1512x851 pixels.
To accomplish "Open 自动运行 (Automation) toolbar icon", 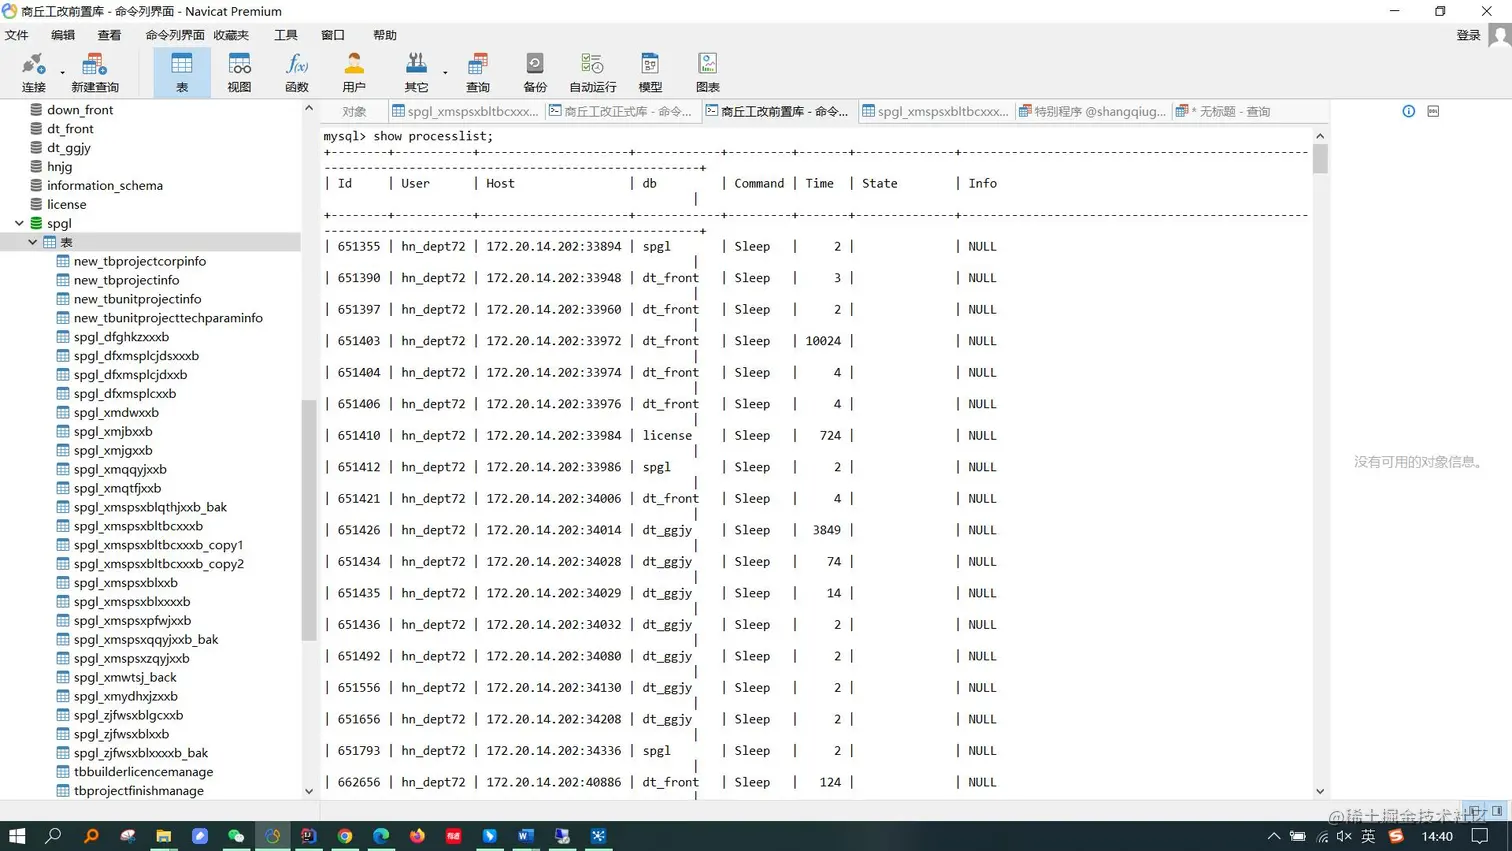I will 592,72.
